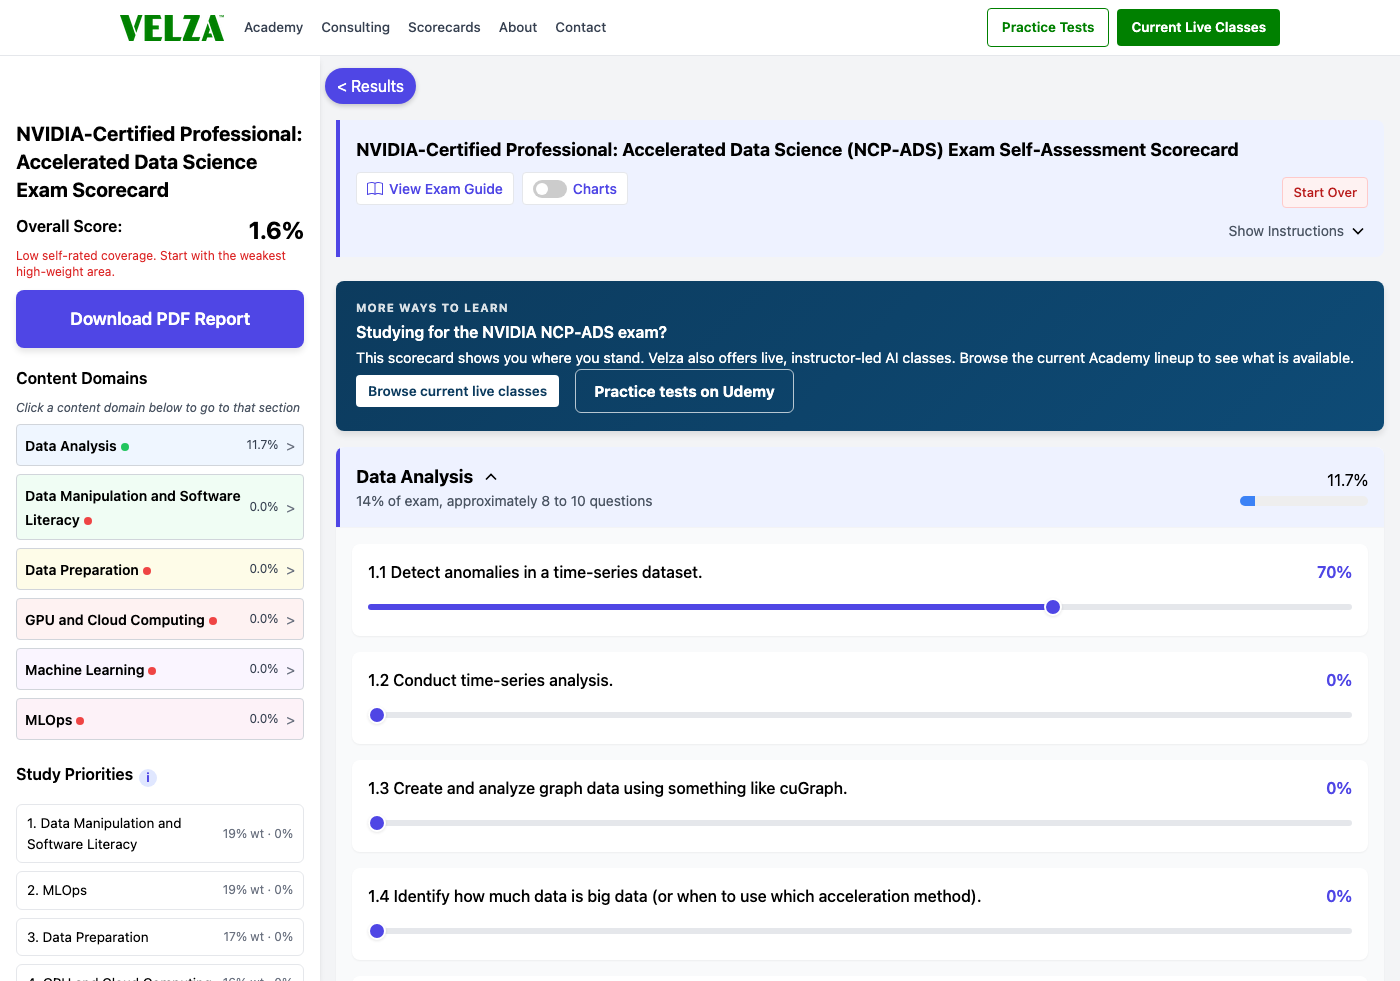Viewport: 1400px width, 981px height.
Task: Open the About menu item
Action: [518, 27]
